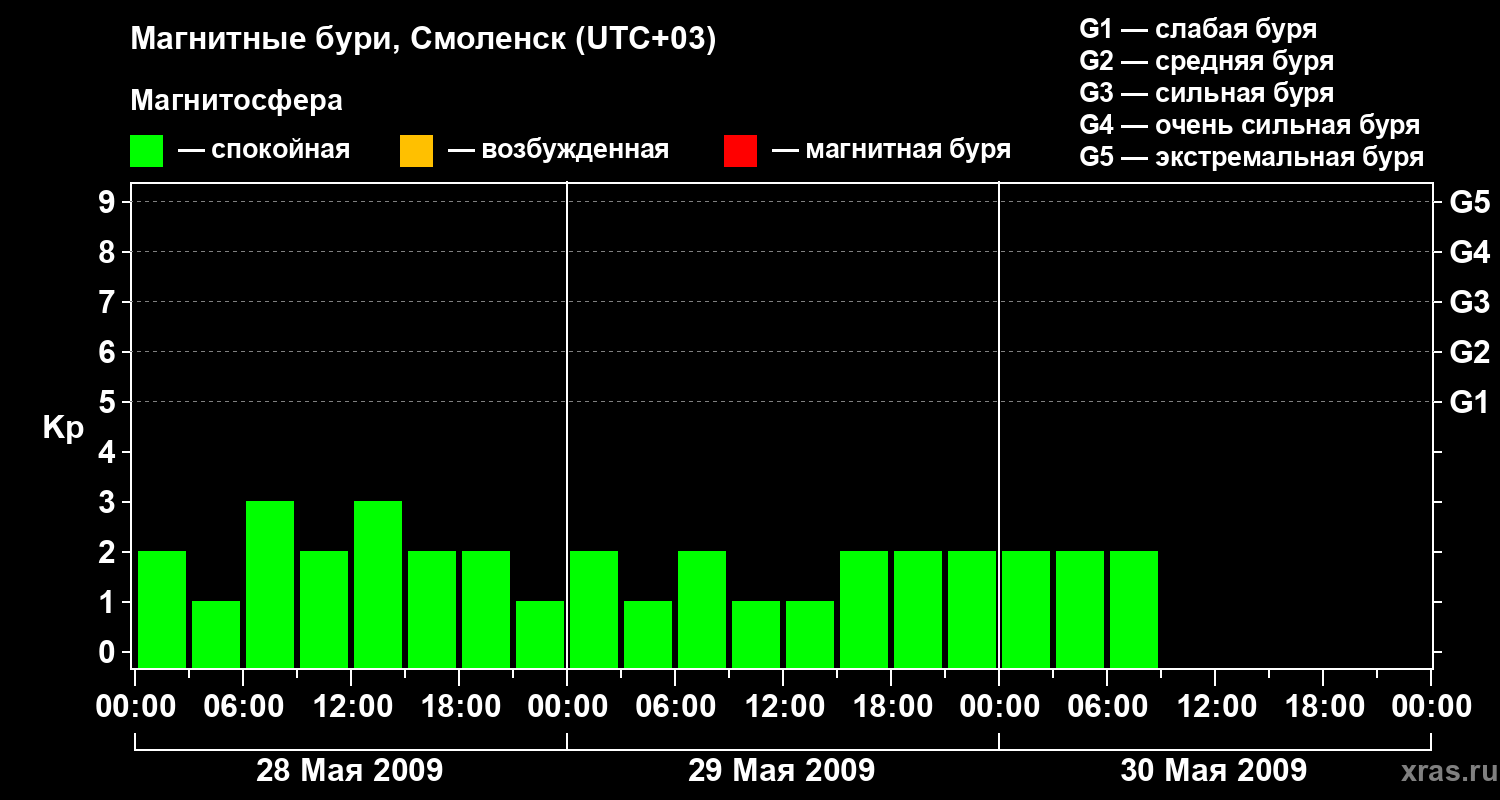
Task: Click the '18:00' time label for 30 Мая
Action: [x=1323, y=707]
